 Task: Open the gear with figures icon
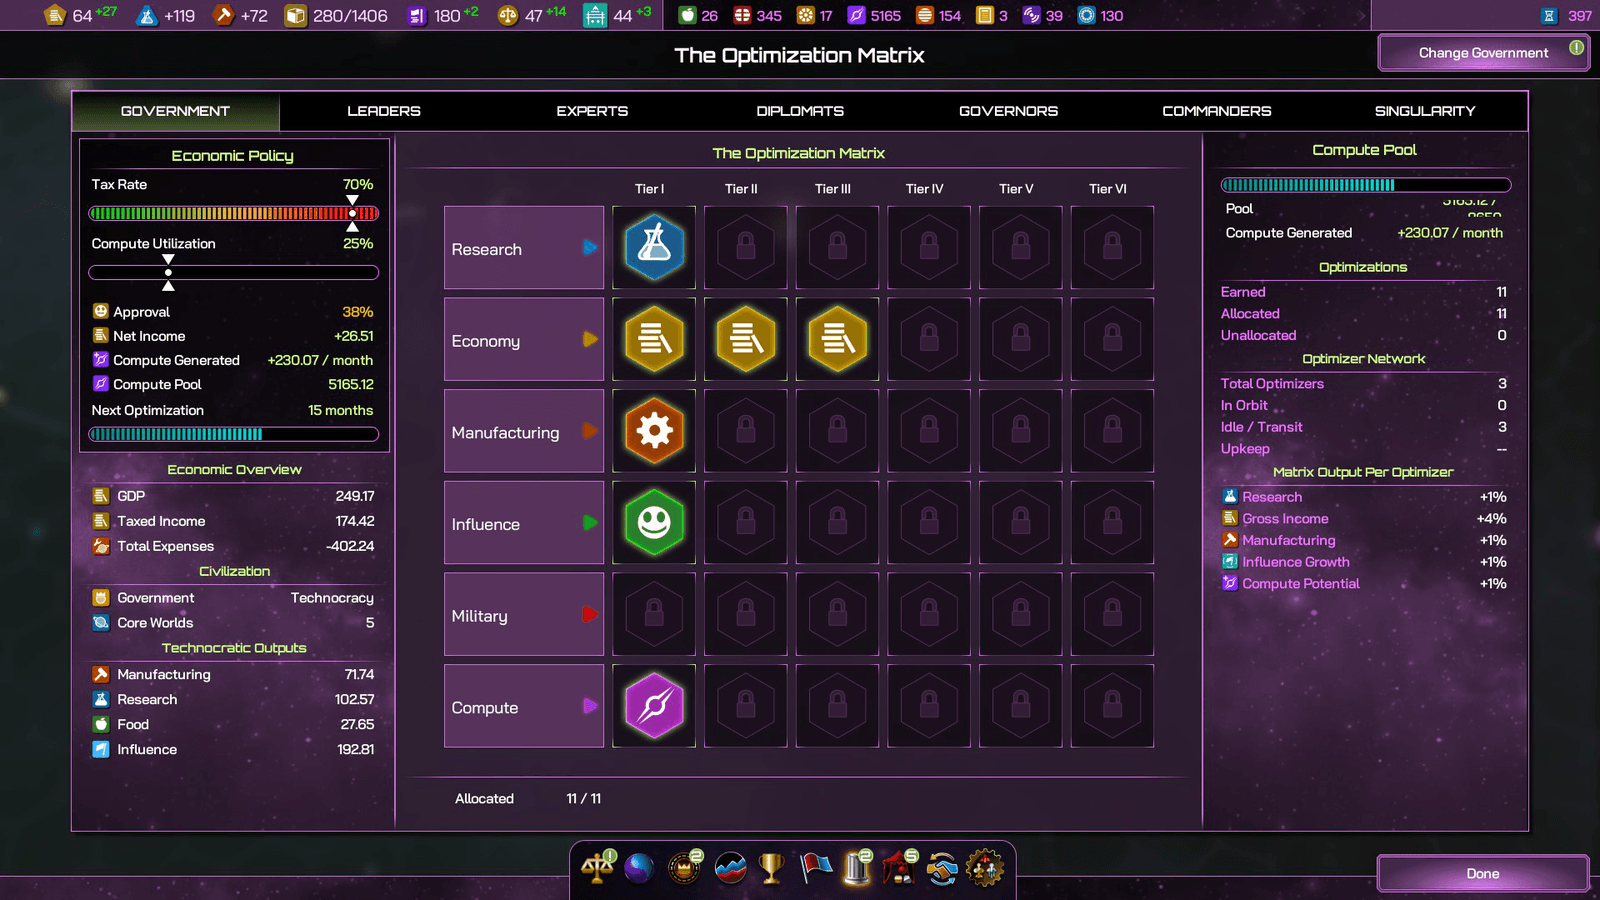click(x=984, y=868)
